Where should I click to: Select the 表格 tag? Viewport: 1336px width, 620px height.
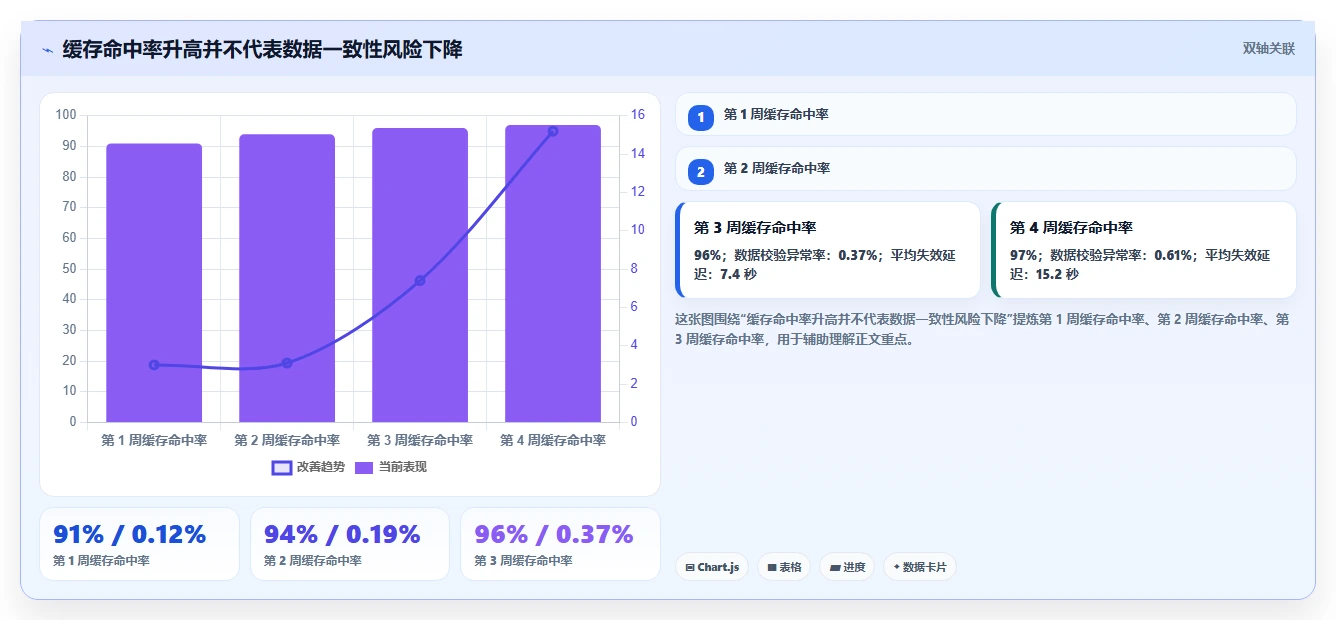784,567
